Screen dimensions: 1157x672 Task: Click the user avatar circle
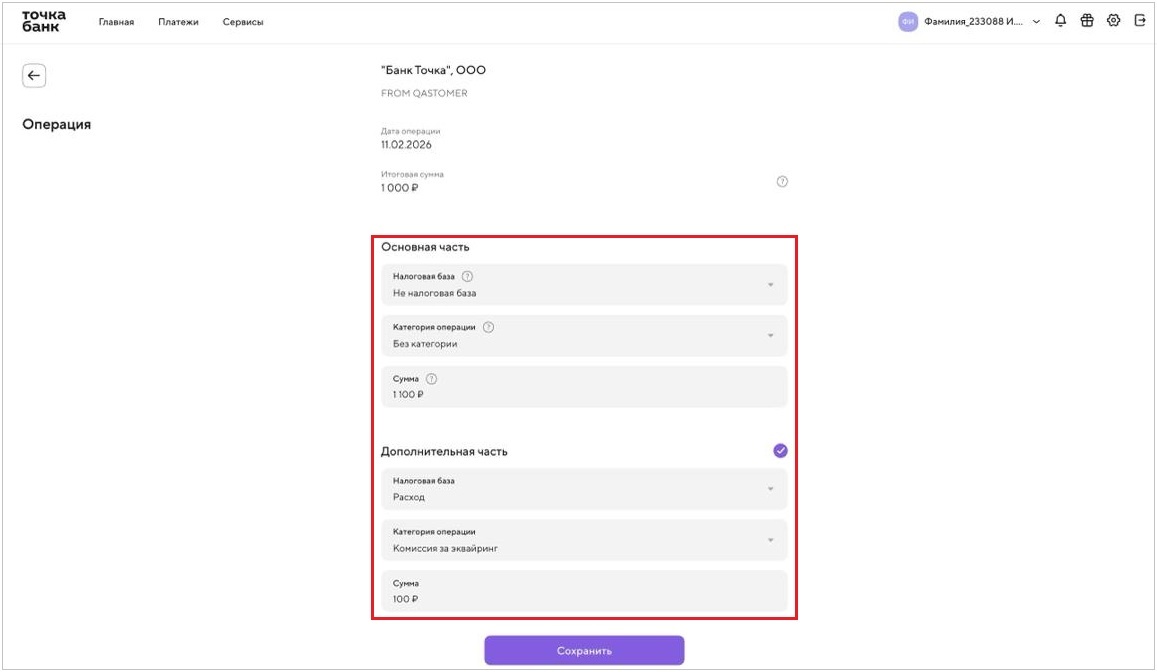click(x=907, y=21)
